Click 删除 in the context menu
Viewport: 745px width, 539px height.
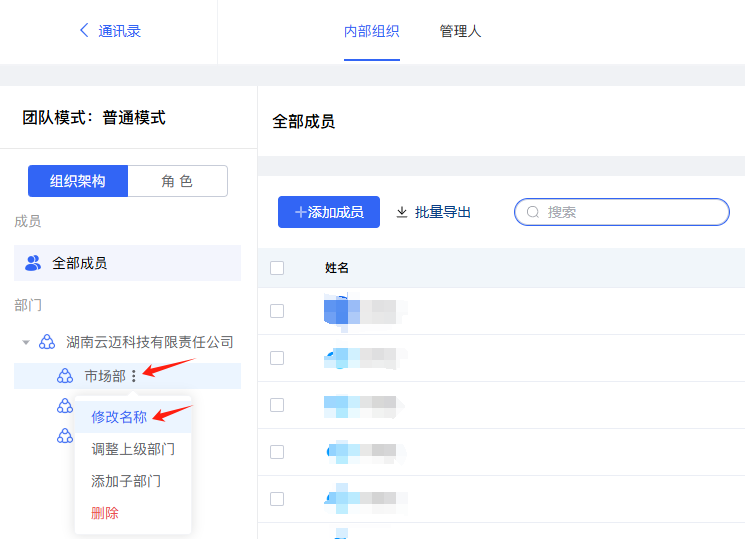105,513
